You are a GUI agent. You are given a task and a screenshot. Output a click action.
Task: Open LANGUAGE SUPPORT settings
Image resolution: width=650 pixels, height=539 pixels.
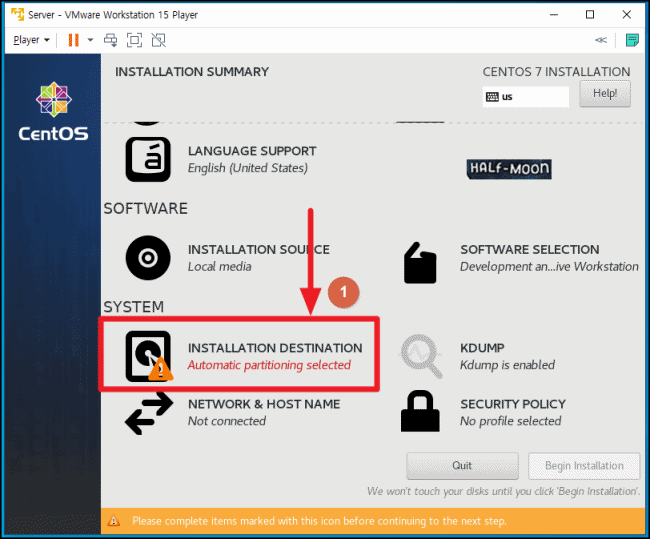pos(252,151)
